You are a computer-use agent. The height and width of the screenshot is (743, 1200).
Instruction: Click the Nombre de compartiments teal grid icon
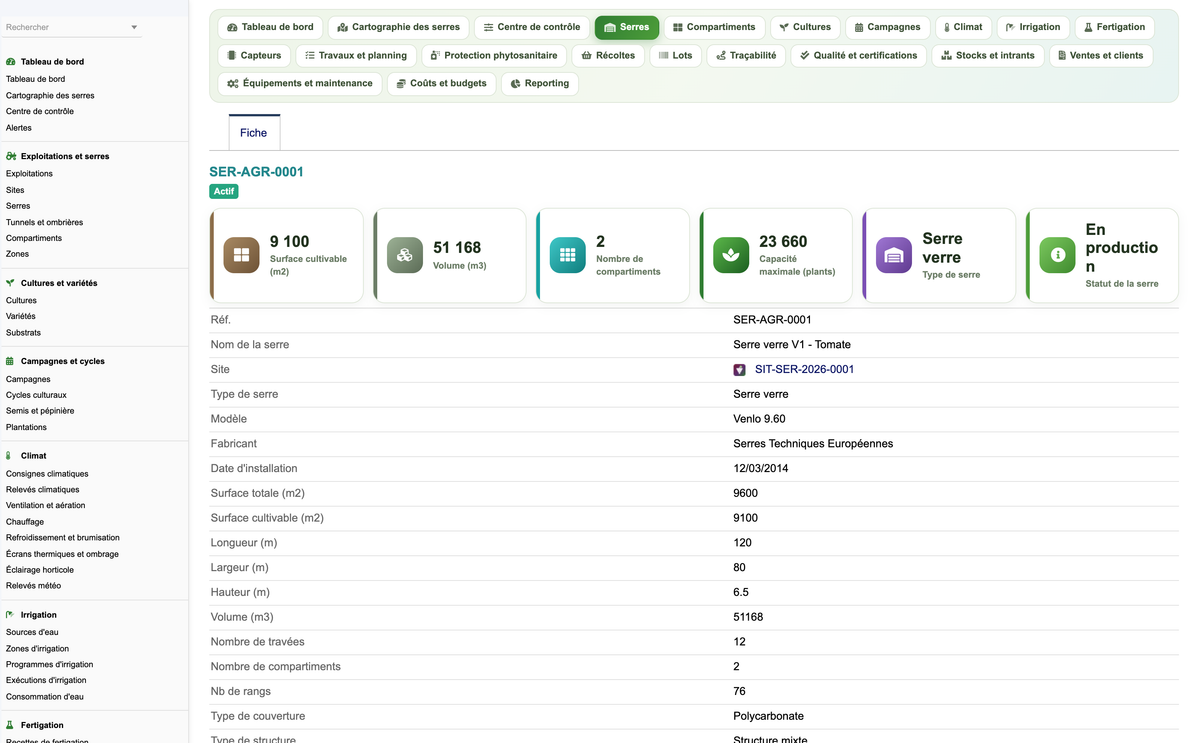click(x=568, y=255)
